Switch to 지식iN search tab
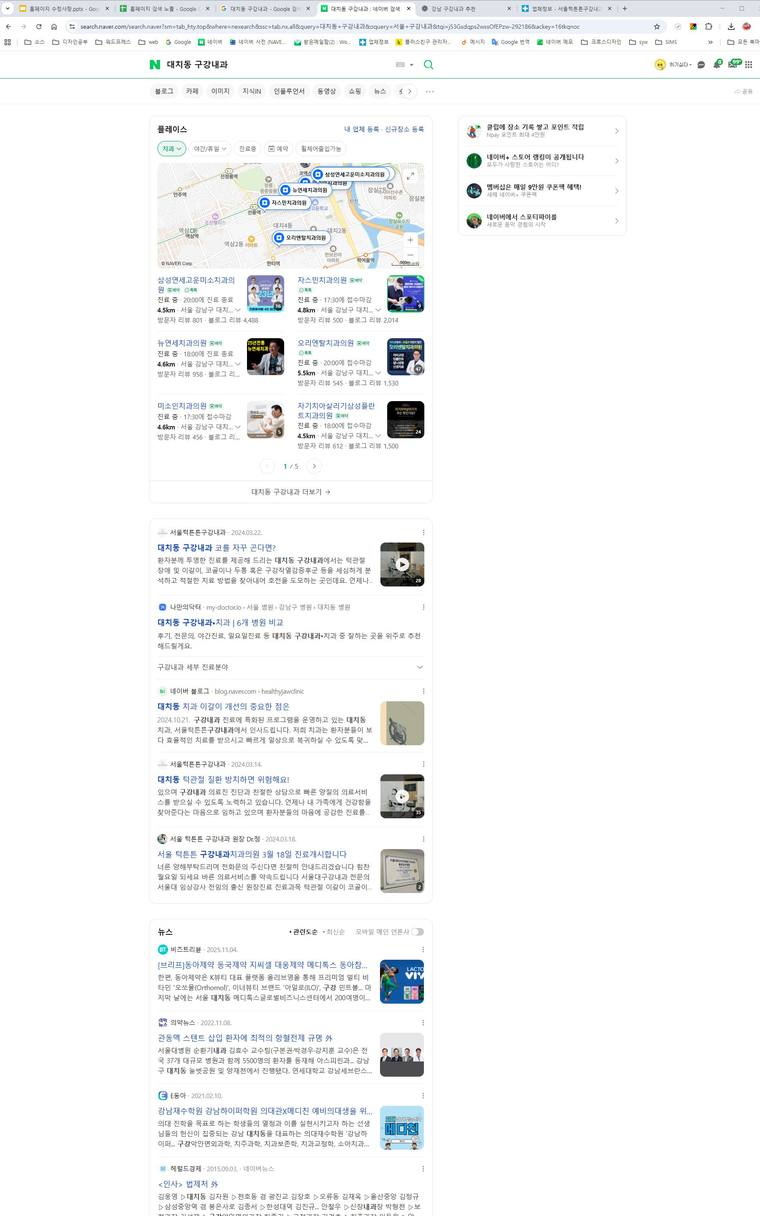The width and height of the screenshot is (760, 1216). (x=251, y=91)
